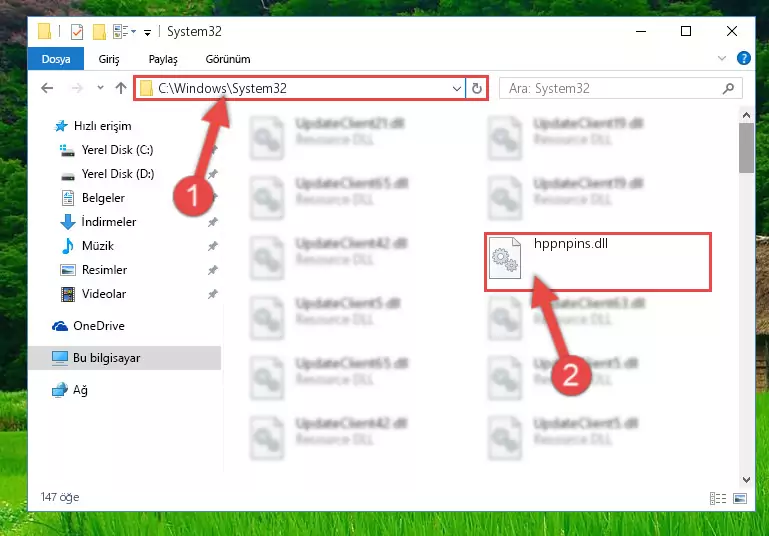Click the magnifier search icon
Image resolution: width=769 pixels, height=536 pixels.
(x=728, y=89)
